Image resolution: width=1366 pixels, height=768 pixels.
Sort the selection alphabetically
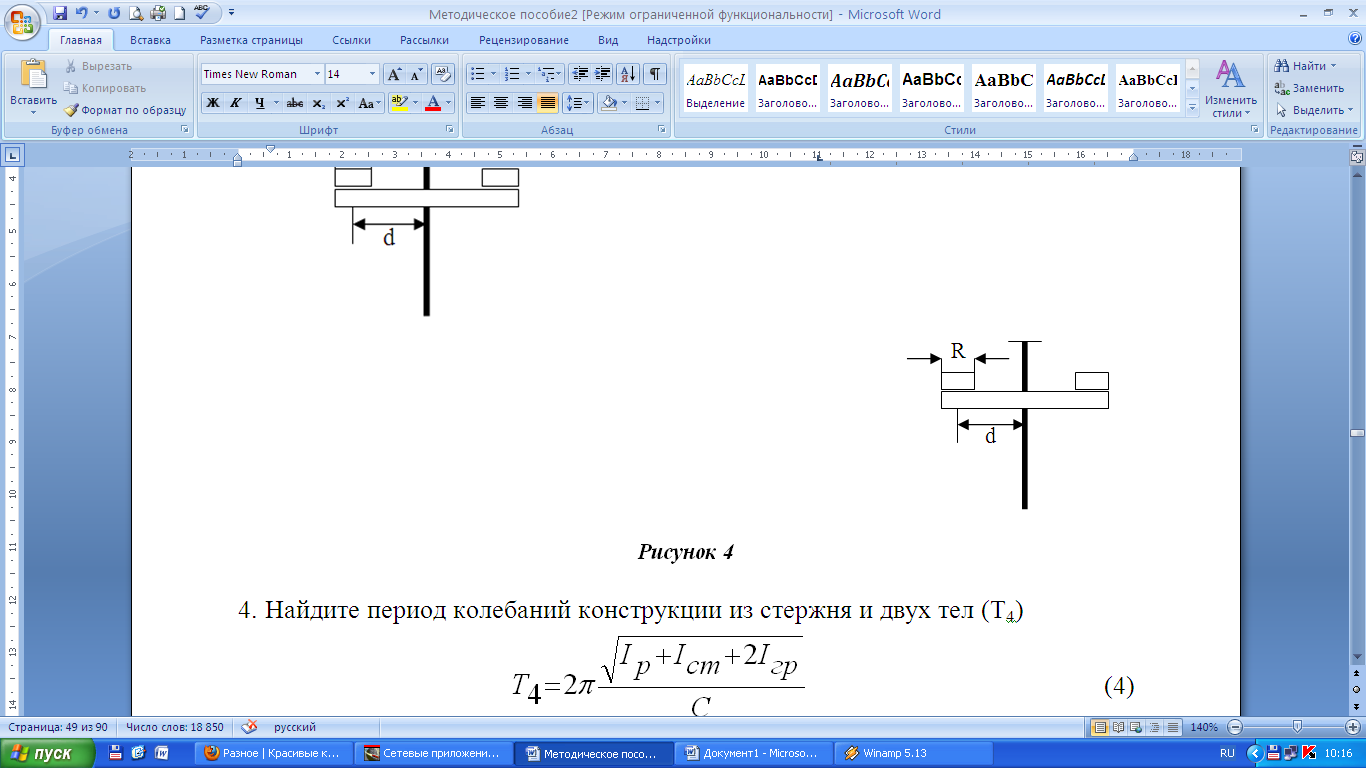[629, 74]
